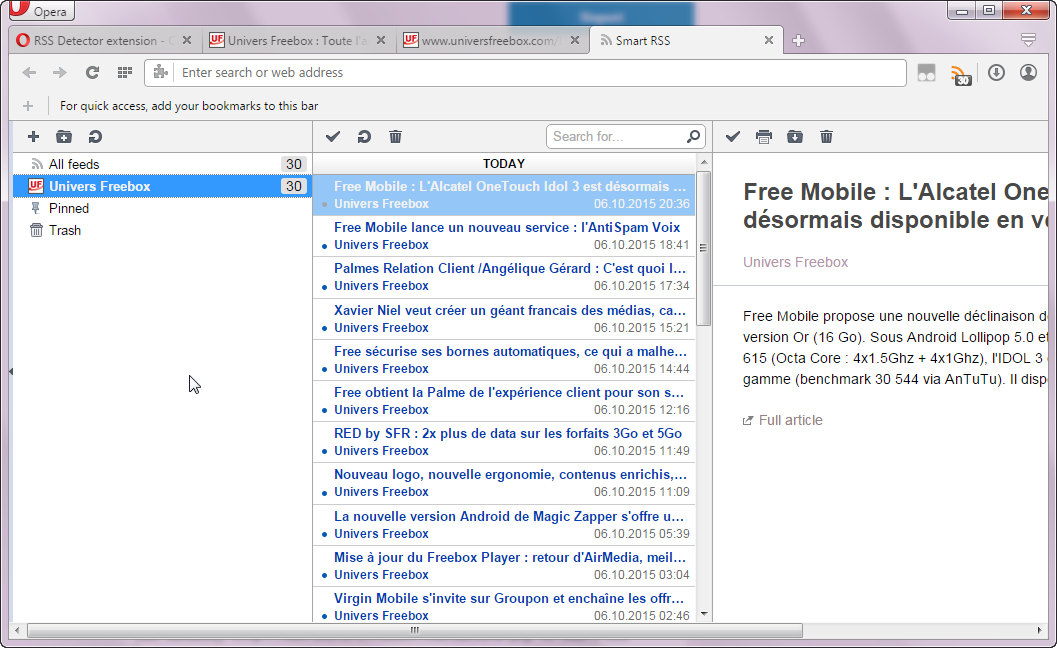Collapse sidebar with left edge arrow
The image size is (1057, 648).
[11, 372]
